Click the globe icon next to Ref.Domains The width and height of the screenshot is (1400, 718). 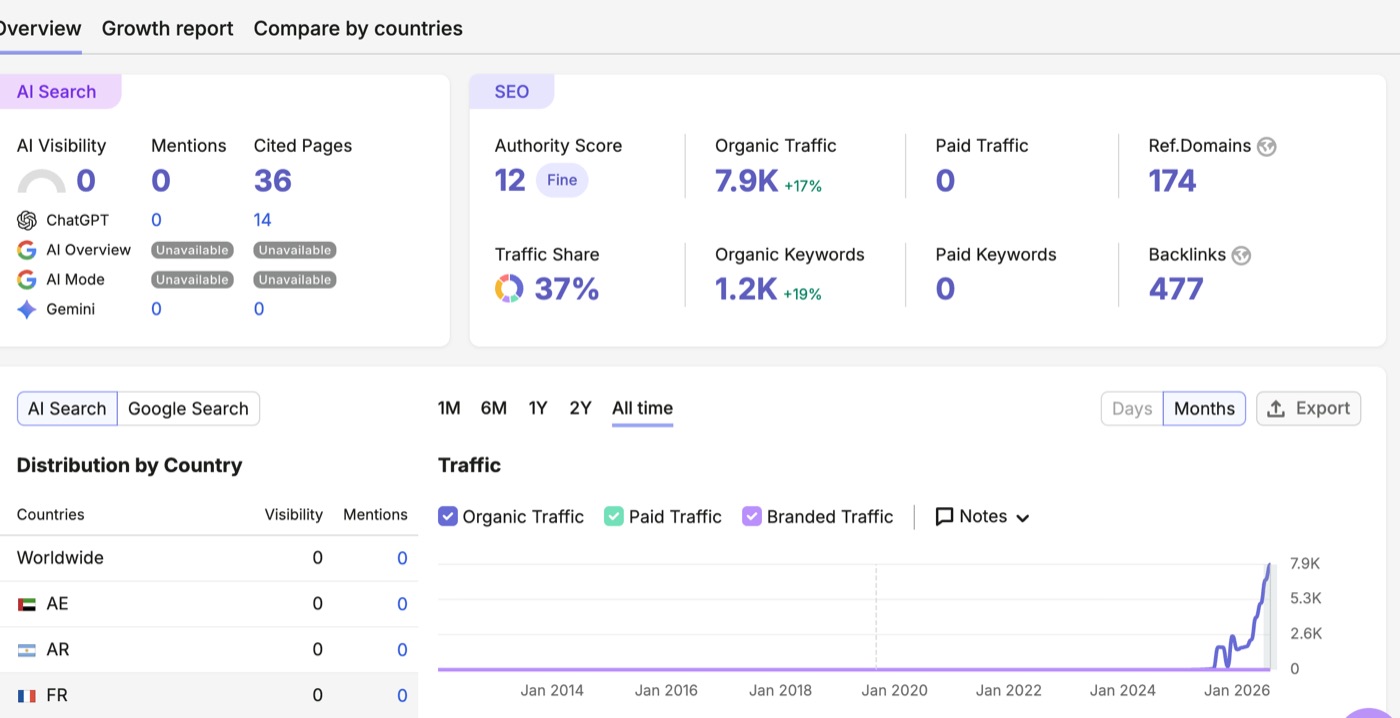(x=1267, y=146)
